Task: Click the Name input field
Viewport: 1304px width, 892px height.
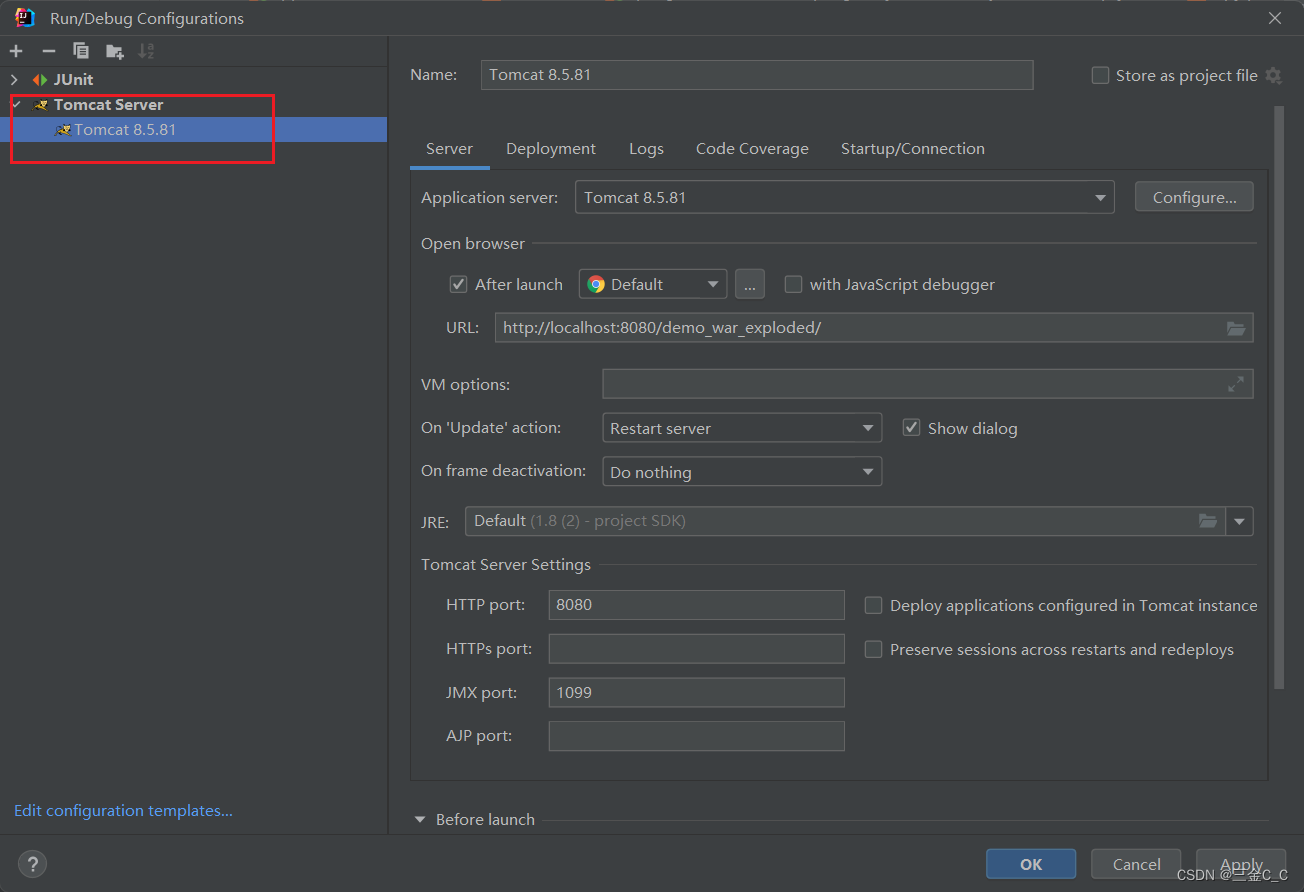Action: pyautogui.click(x=757, y=75)
